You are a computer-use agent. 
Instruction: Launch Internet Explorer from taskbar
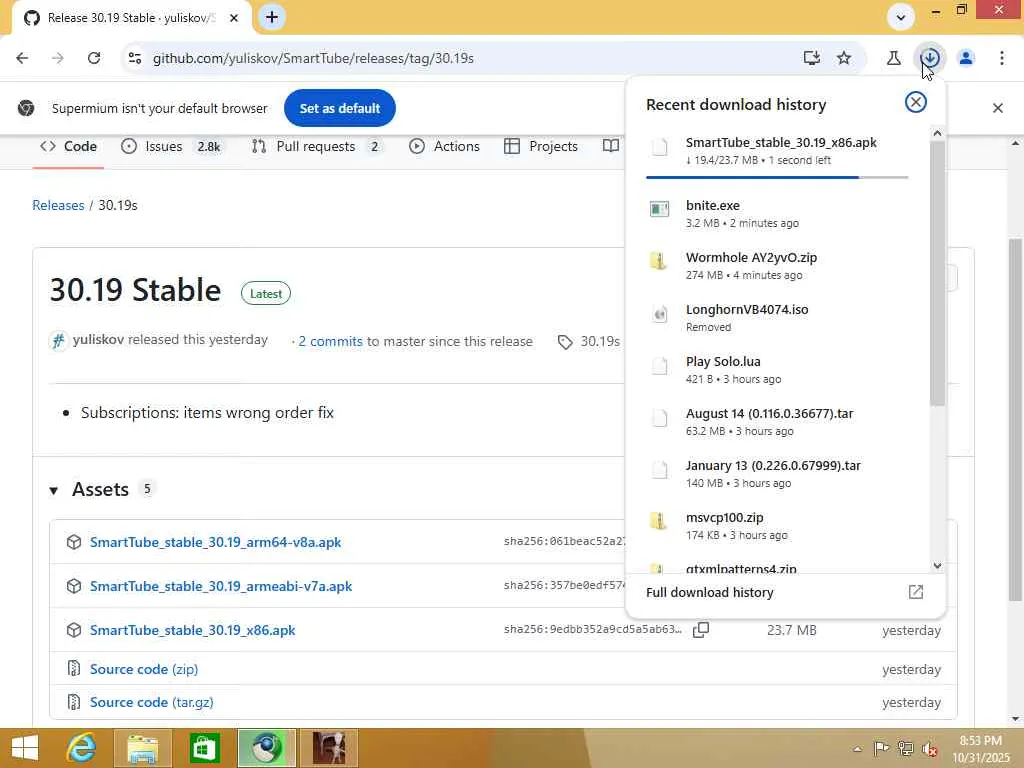pyautogui.click(x=82, y=748)
